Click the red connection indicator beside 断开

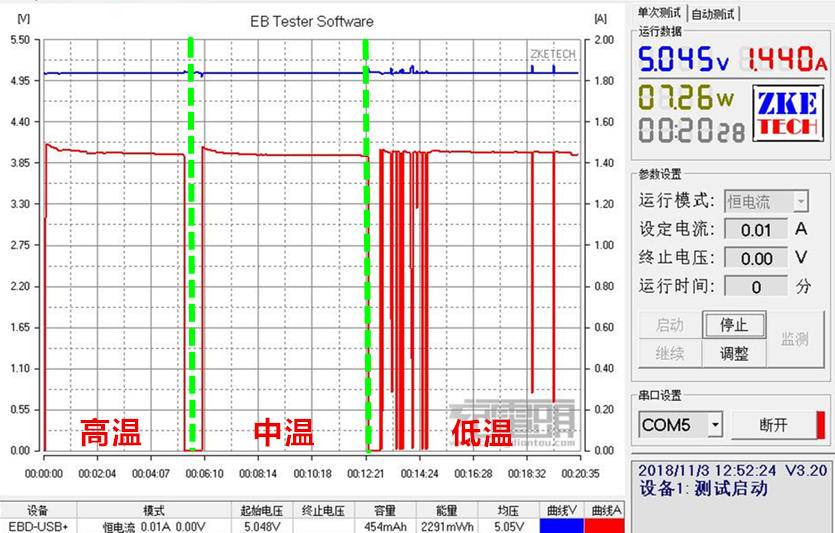820,425
